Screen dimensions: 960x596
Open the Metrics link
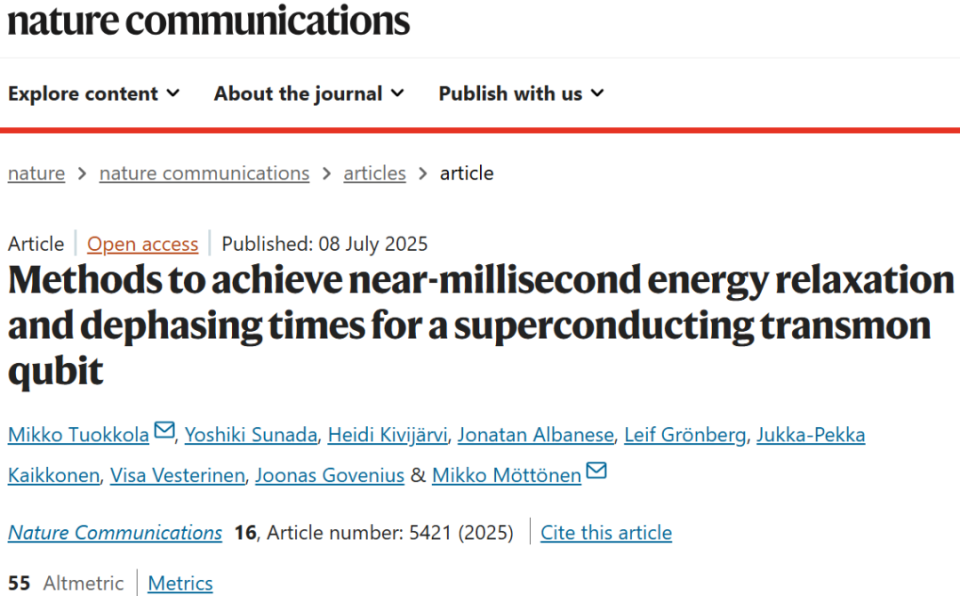[x=181, y=583]
